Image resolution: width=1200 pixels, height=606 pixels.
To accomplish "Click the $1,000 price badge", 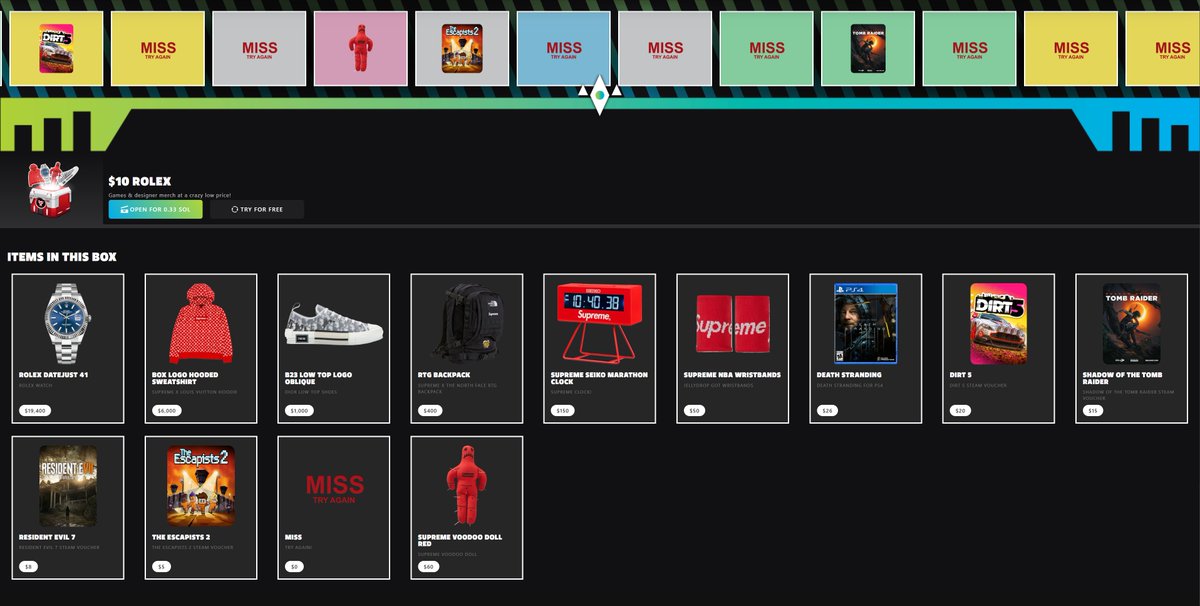I will (x=301, y=411).
